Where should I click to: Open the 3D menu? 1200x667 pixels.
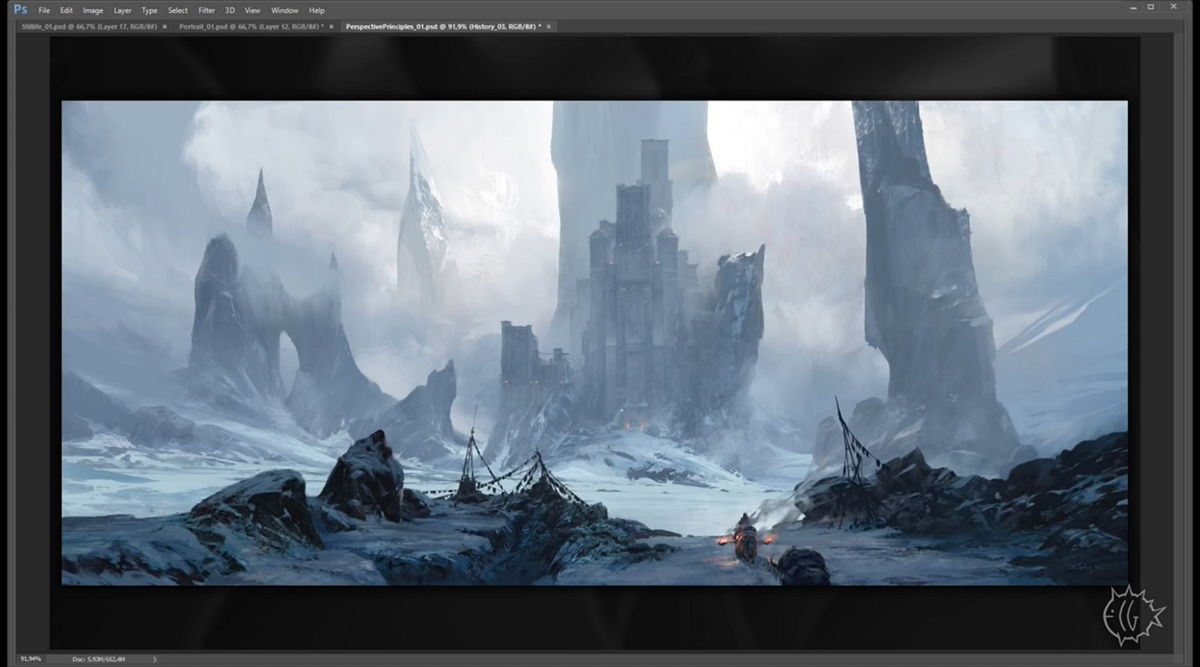(230, 10)
